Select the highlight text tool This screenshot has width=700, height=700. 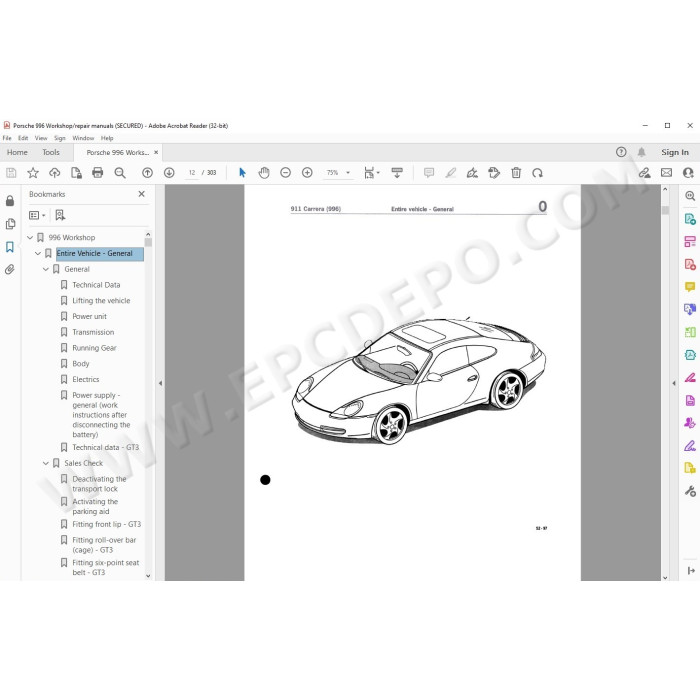[450, 173]
